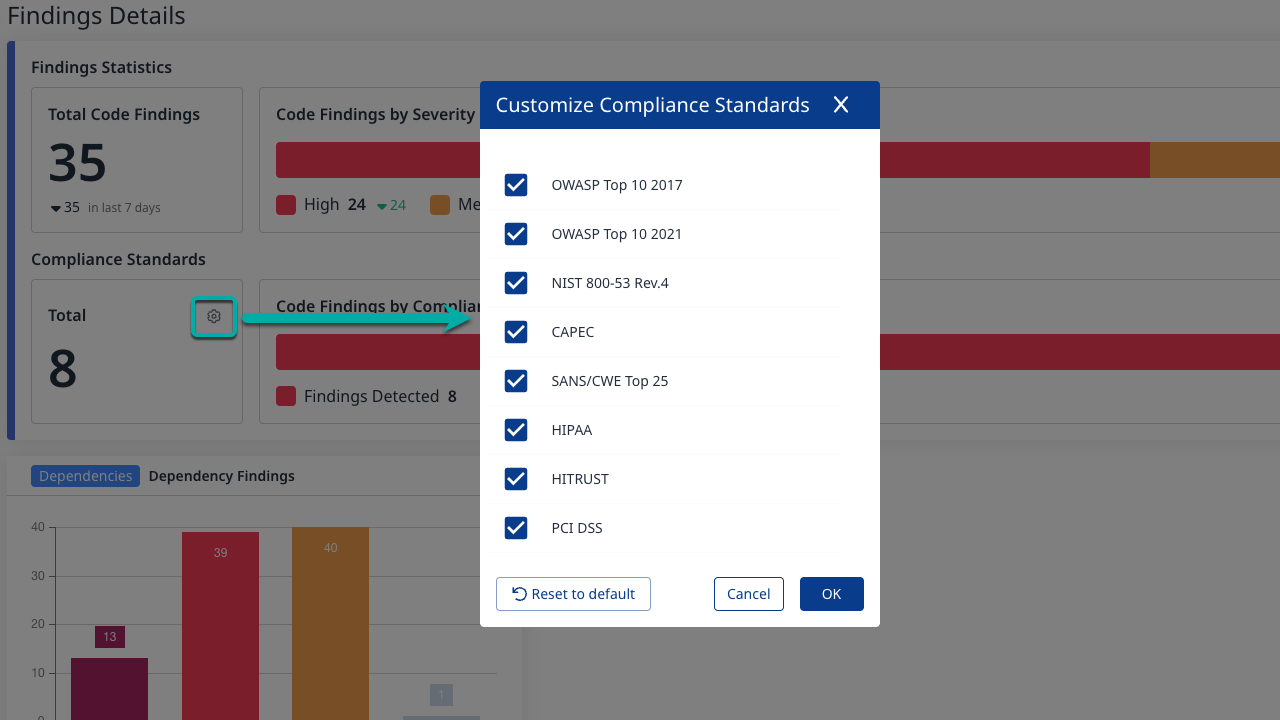Confirm selection with OK button

[831, 594]
